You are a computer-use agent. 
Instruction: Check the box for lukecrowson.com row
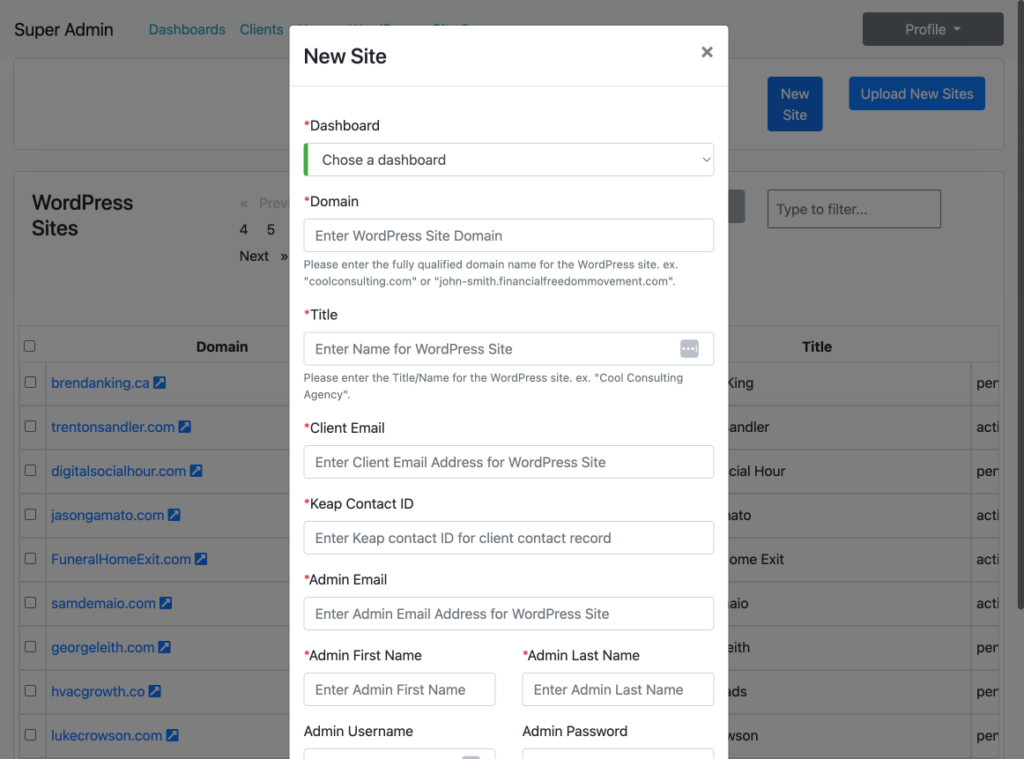(x=31, y=735)
